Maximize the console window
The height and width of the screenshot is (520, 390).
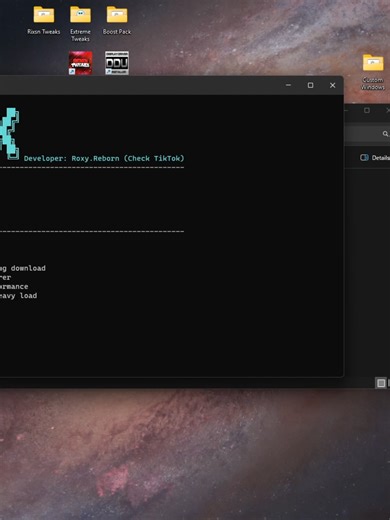[310, 85]
